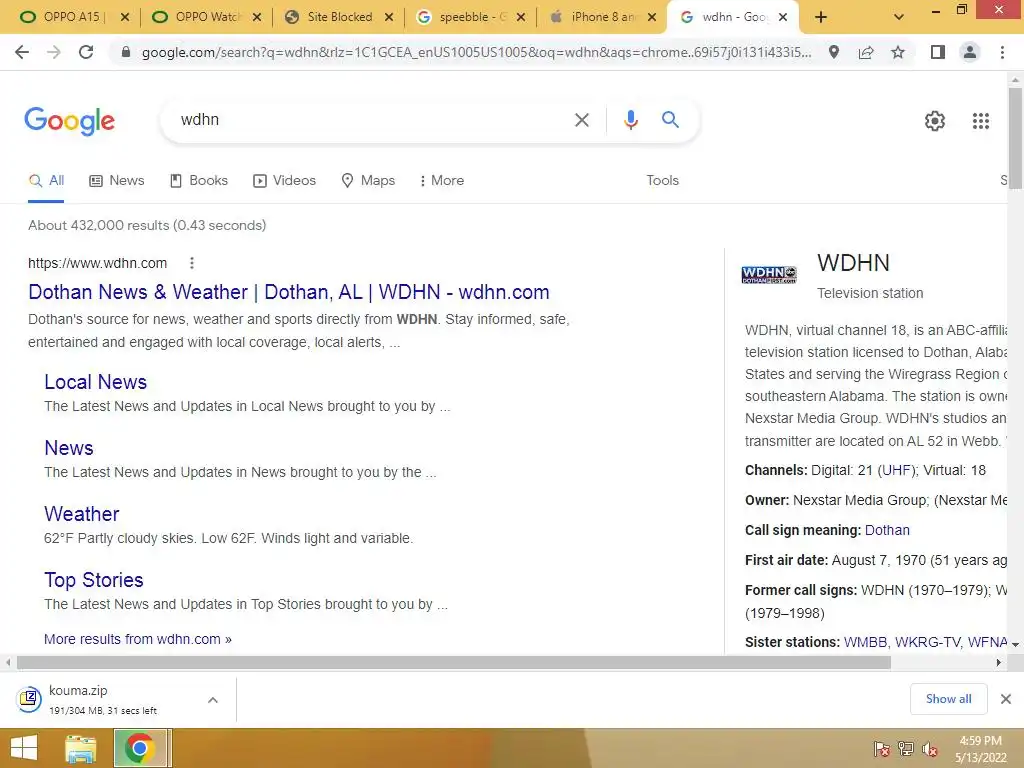
Task: Open Action Center flag tray icon
Action: (x=882, y=749)
